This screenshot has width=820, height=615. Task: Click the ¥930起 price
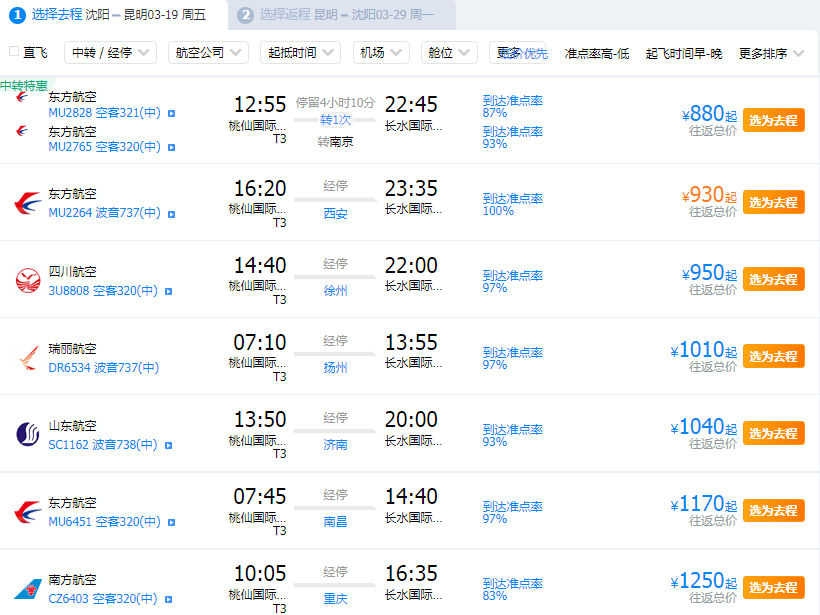[x=710, y=195]
